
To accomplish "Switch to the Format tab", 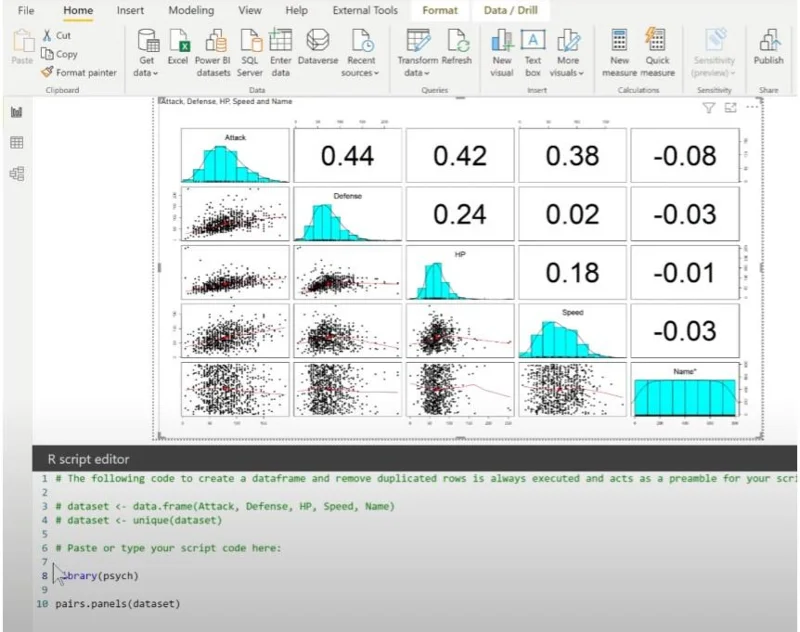I will click(440, 10).
